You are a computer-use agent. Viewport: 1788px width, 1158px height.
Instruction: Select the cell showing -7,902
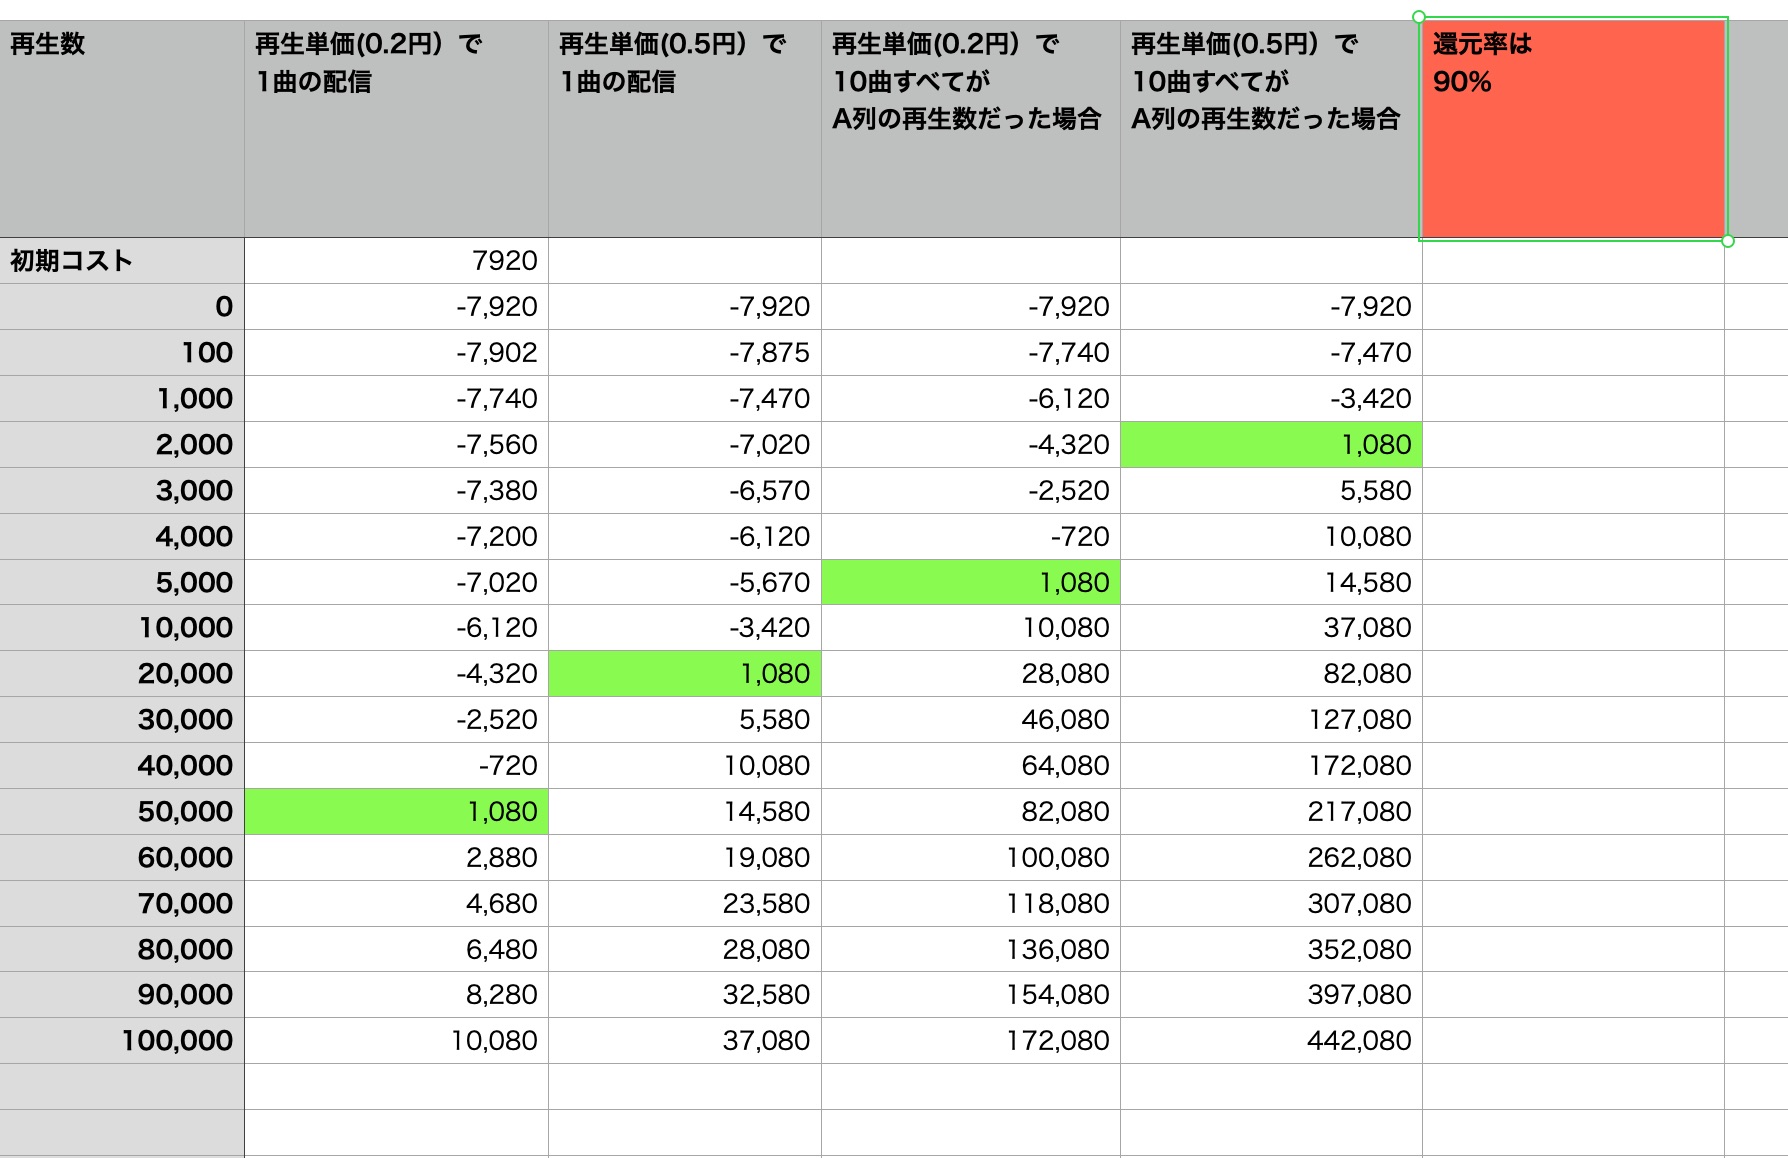(x=396, y=353)
